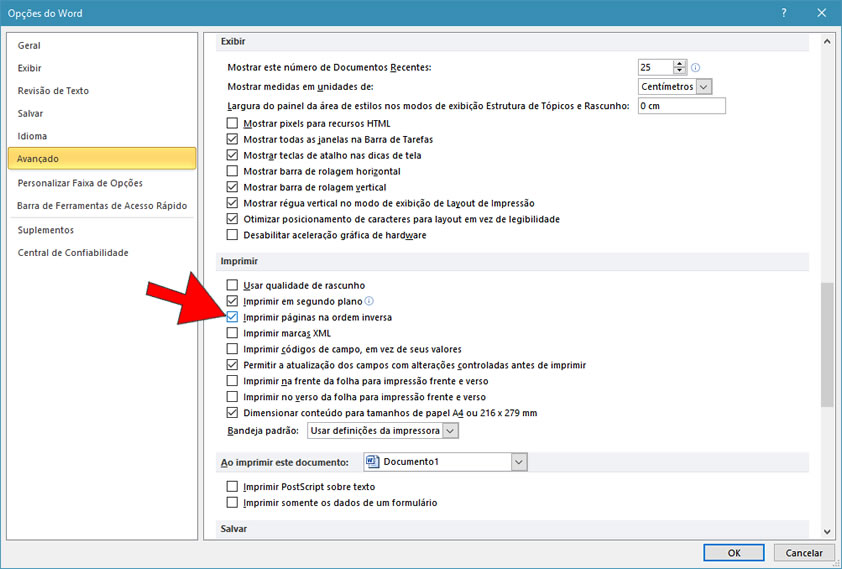Screen dimensions: 842x569
Task: Click the vertical scrollbar thumb
Action: click(827, 345)
